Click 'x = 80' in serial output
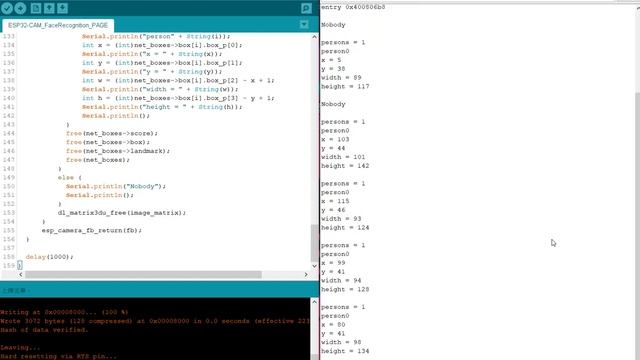Screen dimensions: 640x360 tap(333, 324)
